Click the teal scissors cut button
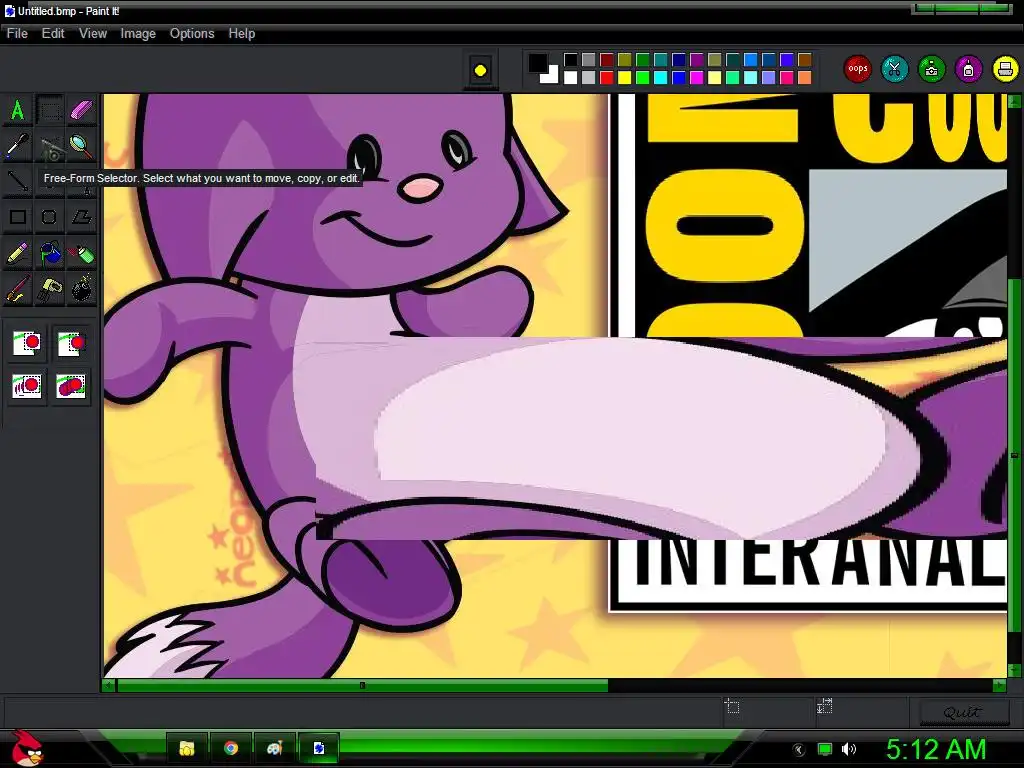Image resolution: width=1024 pixels, height=768 pixels. tap(895, 69)
